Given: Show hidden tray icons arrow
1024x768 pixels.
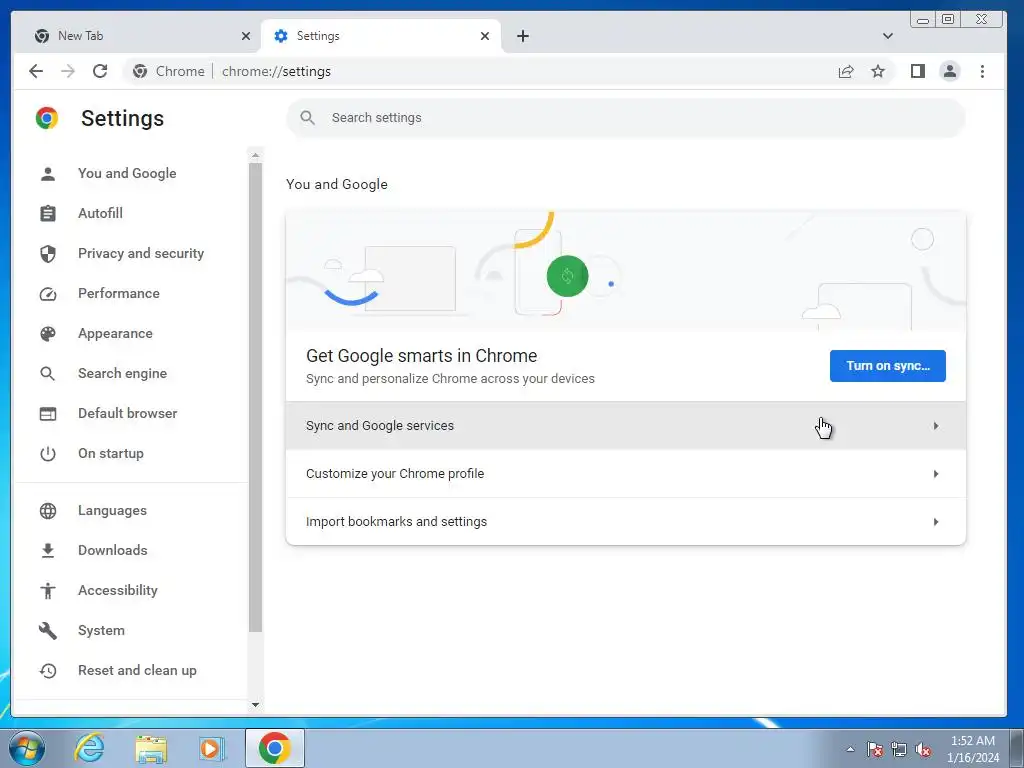Looking at the screenshot, I should 850,749.
